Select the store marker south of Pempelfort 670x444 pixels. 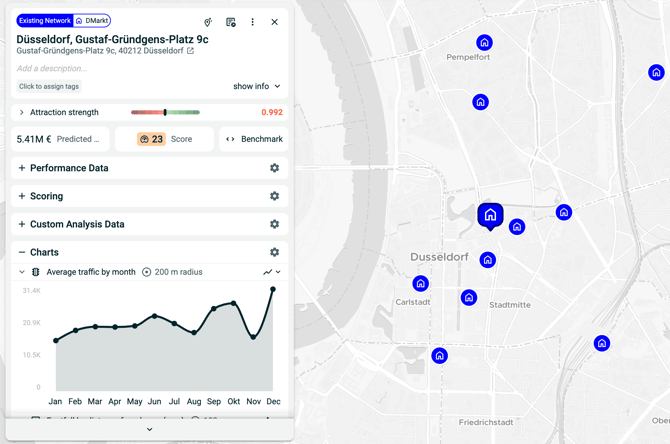480,102
